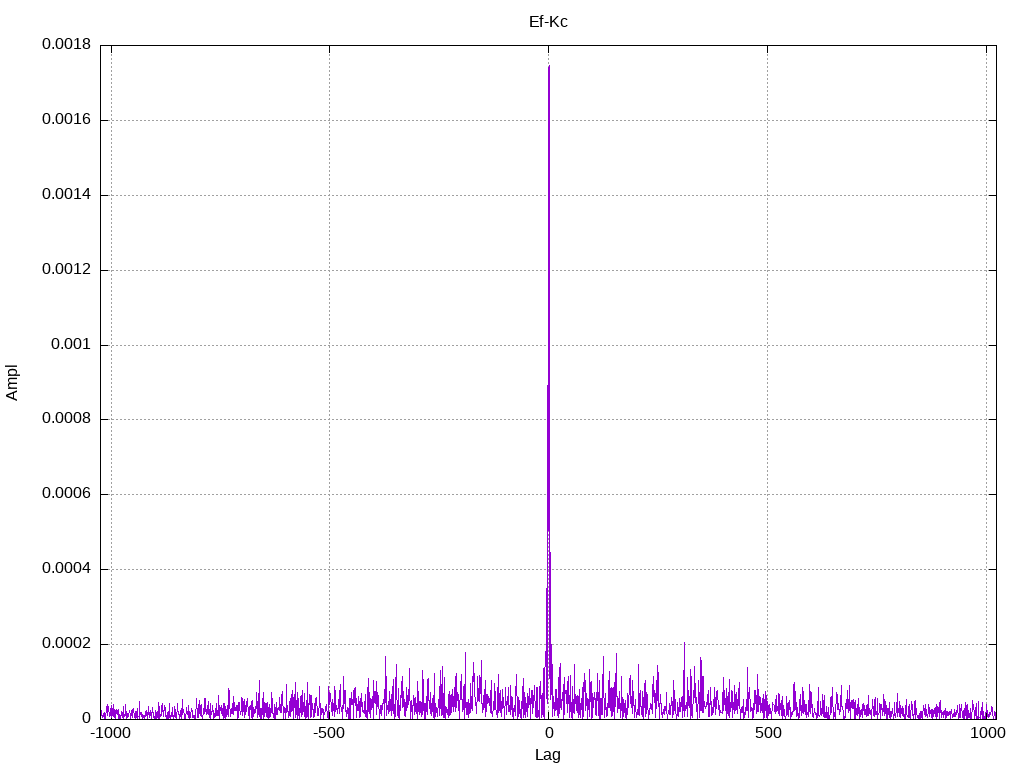Click the x-axis tick label "500"
Image resolution: width=1024 pixels, height=768 pixels.
click(x=768, y=733)
